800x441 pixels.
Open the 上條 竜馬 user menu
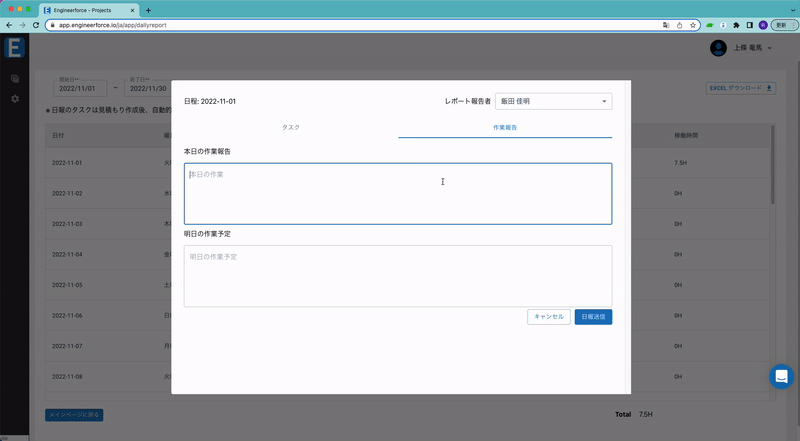click(x=753, y=48)
